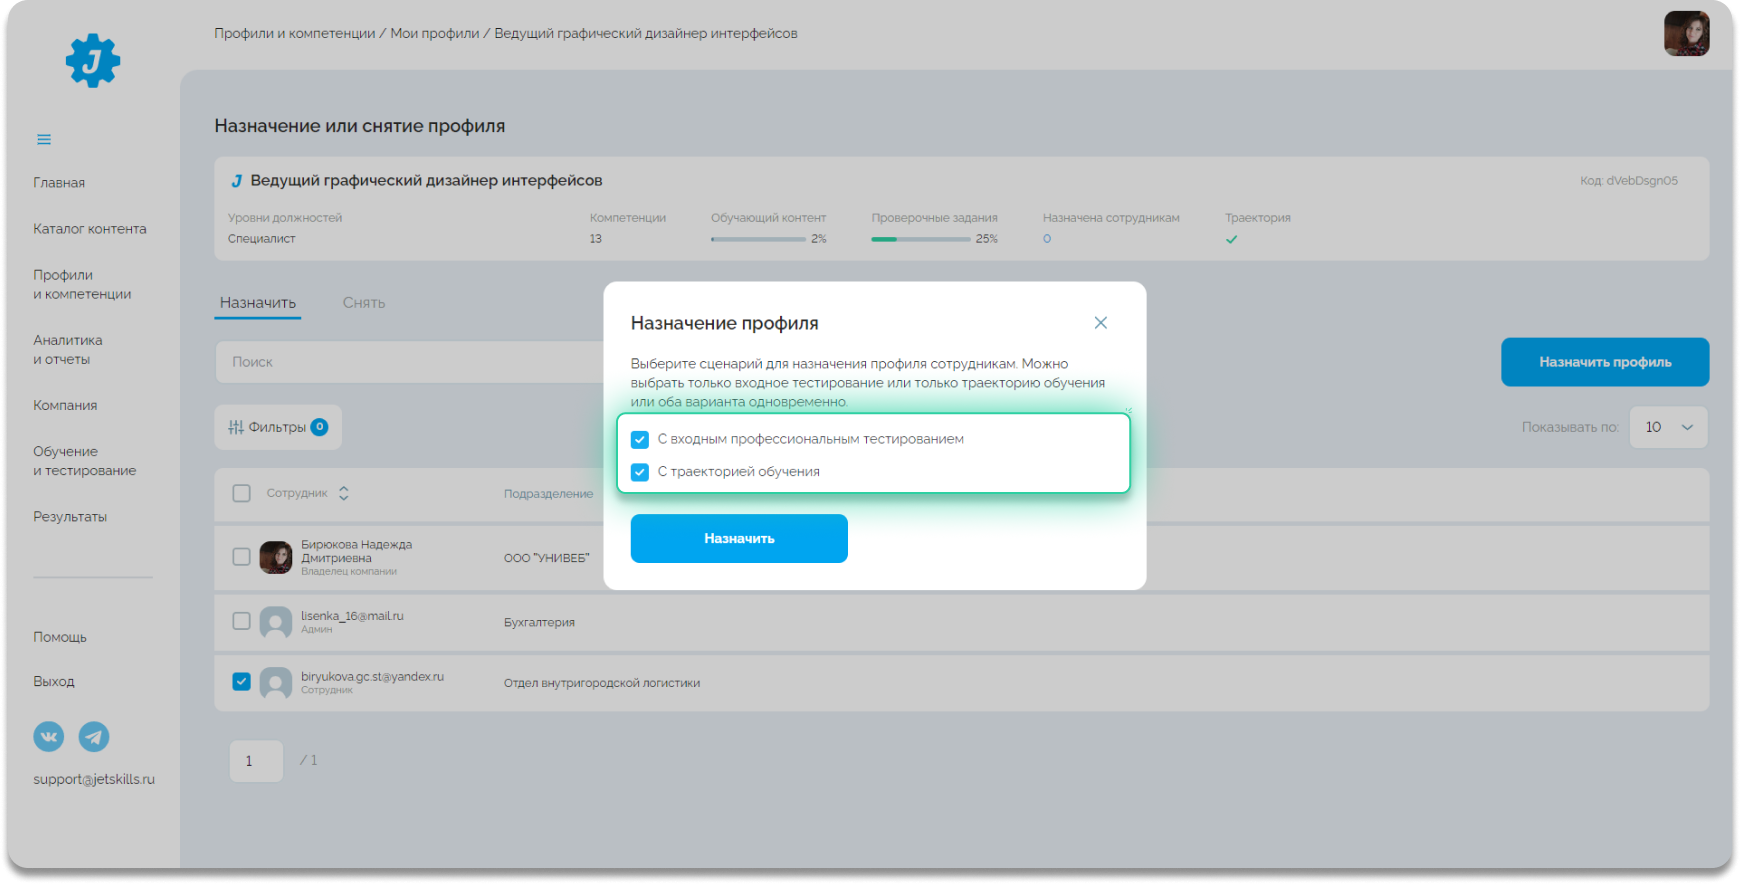Collapse sidebar with hamburger menu icon
The width and height of the screenshot is (1741, 884).
(x=44, y=139)
